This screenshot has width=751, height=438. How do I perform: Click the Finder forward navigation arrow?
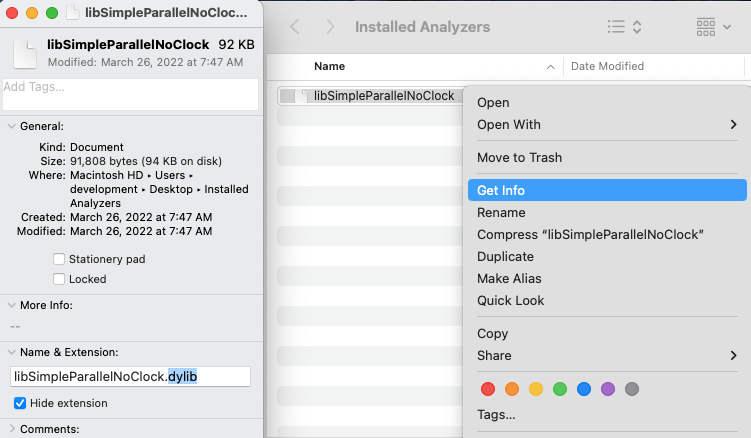click(x=328, y=27)
